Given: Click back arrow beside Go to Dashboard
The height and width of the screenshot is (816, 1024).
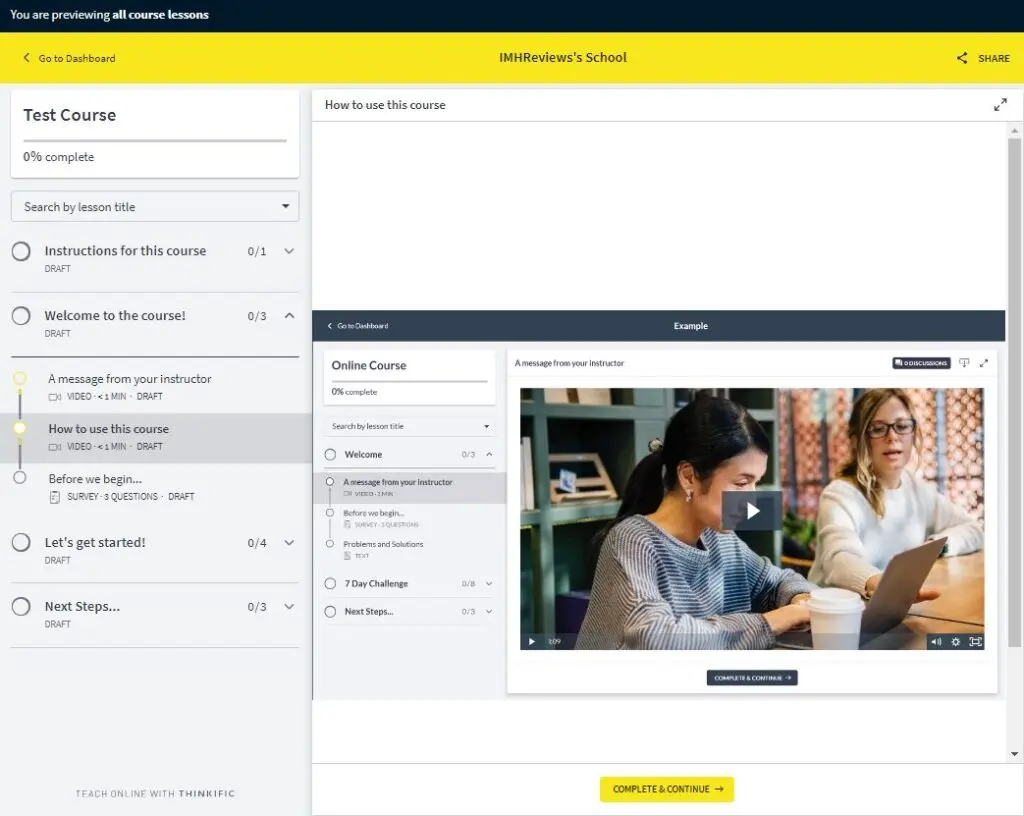Looking at the screenshot, I should pos(27,58).
